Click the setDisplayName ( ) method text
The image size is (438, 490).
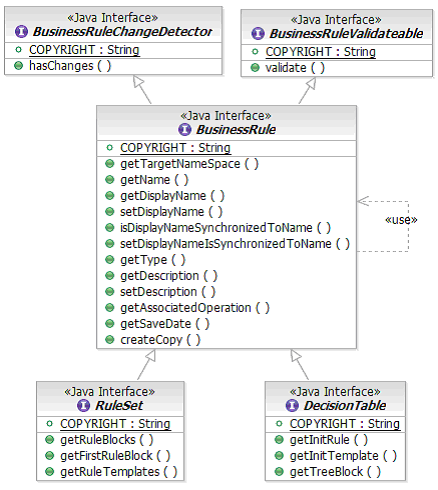(171, 212)
